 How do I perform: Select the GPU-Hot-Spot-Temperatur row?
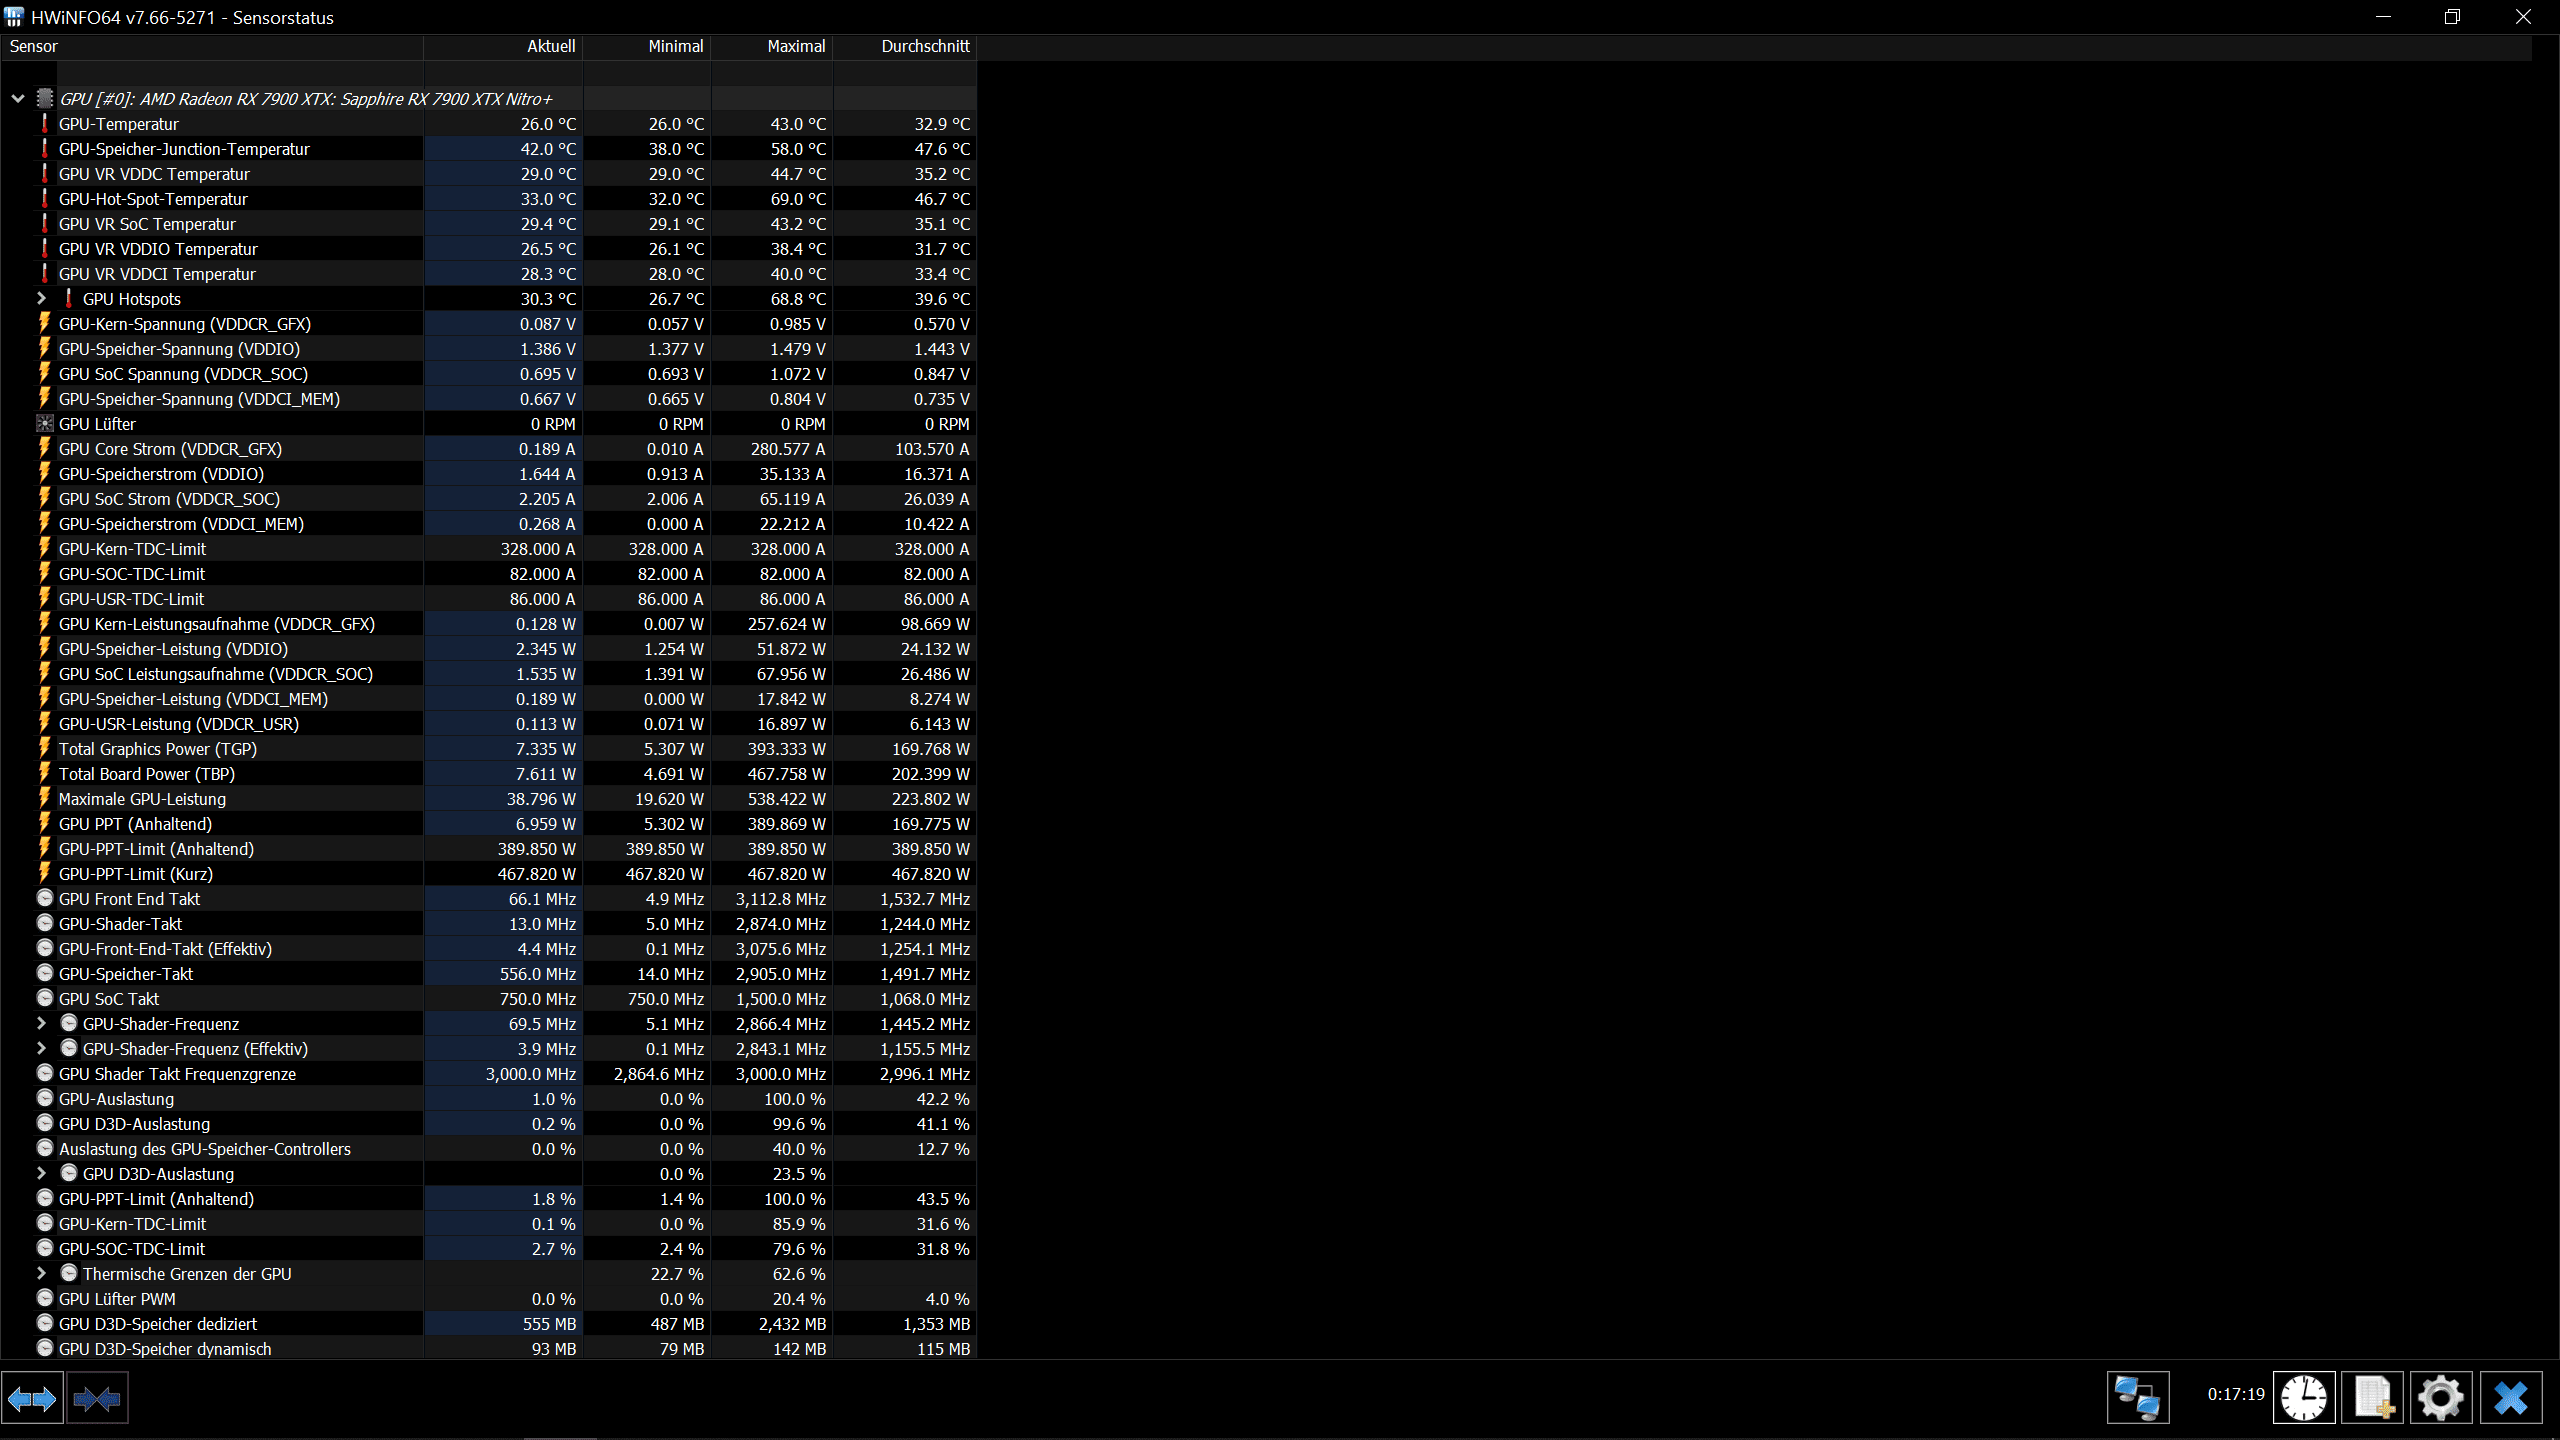click(153, 199)
